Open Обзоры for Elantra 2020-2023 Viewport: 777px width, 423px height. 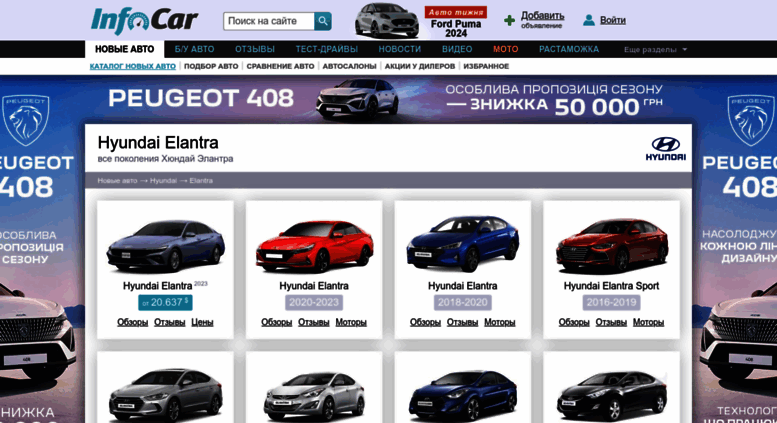coord(277,322)
